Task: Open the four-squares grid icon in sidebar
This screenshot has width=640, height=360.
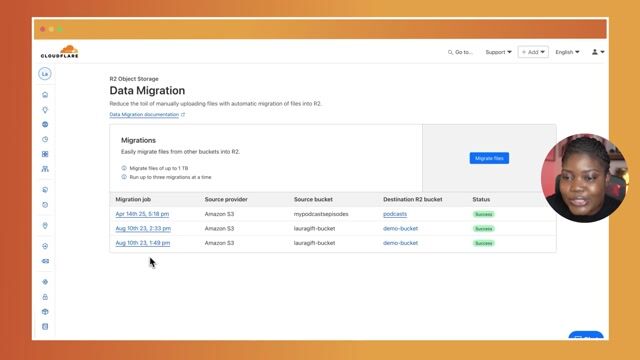Action: (x=45, y=154)
